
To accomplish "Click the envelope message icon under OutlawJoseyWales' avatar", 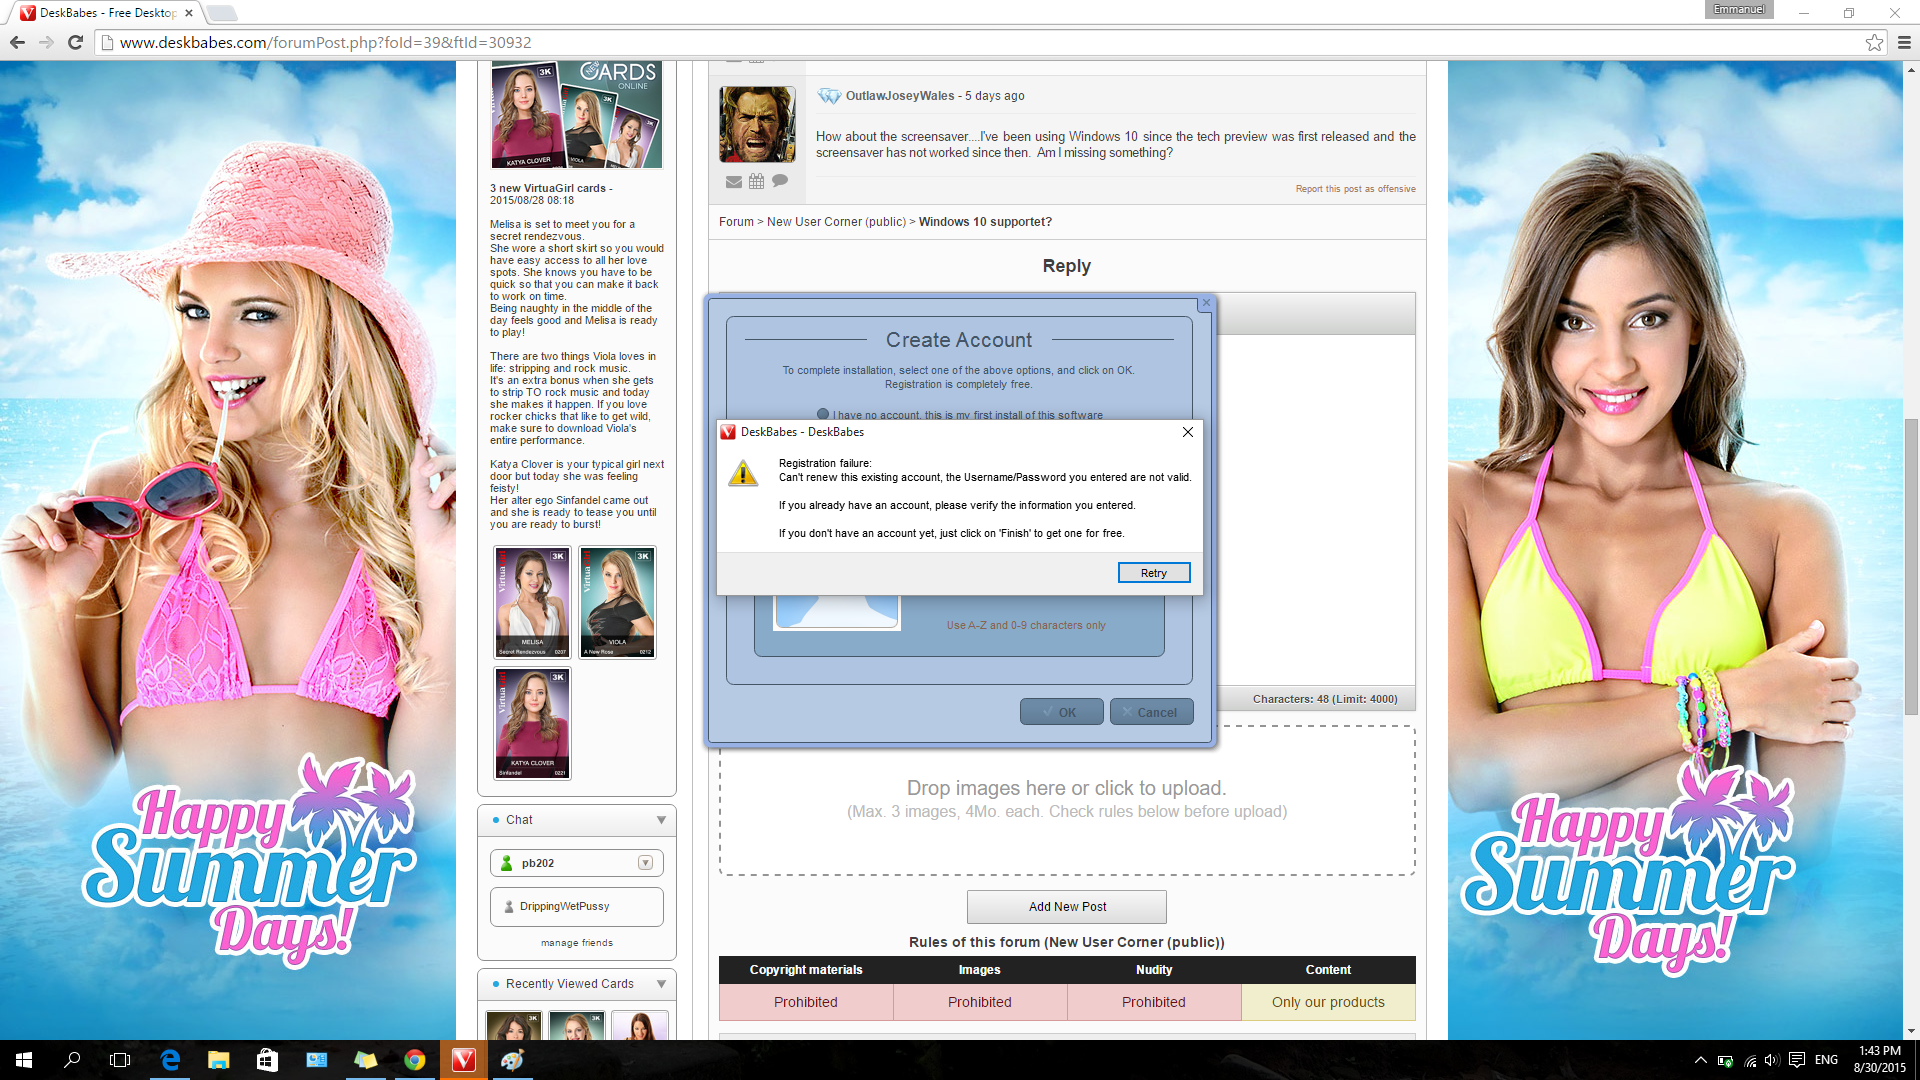I will pyautogui.click(x=733, y=182).
